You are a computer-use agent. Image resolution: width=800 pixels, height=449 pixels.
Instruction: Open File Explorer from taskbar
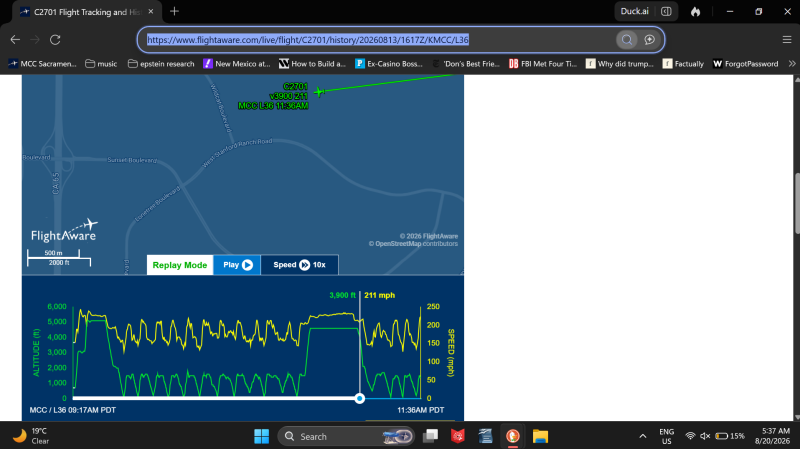(540, 436)
